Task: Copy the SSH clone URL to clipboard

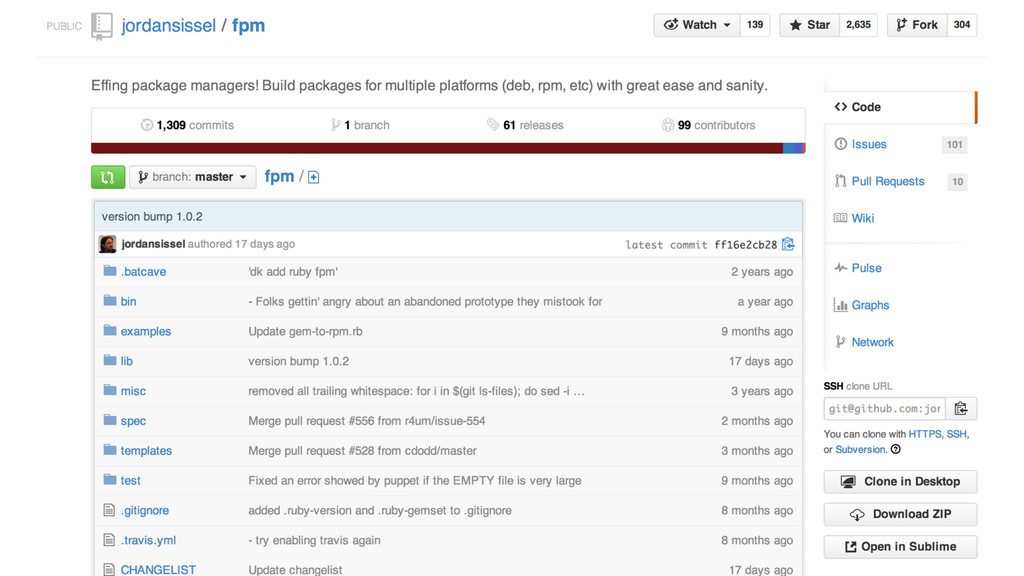Action: coord(961,409)
